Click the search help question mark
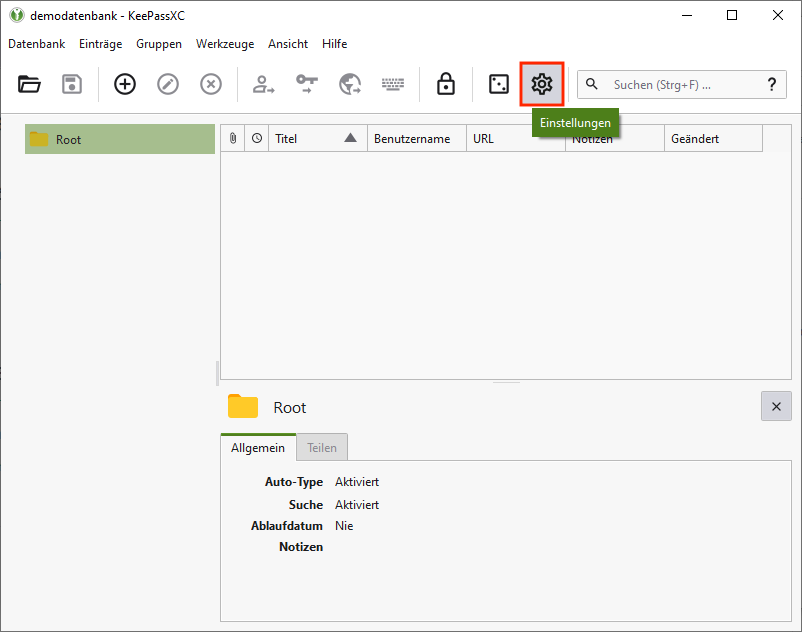Screen dimensions: 802x632 click(771, 85)
